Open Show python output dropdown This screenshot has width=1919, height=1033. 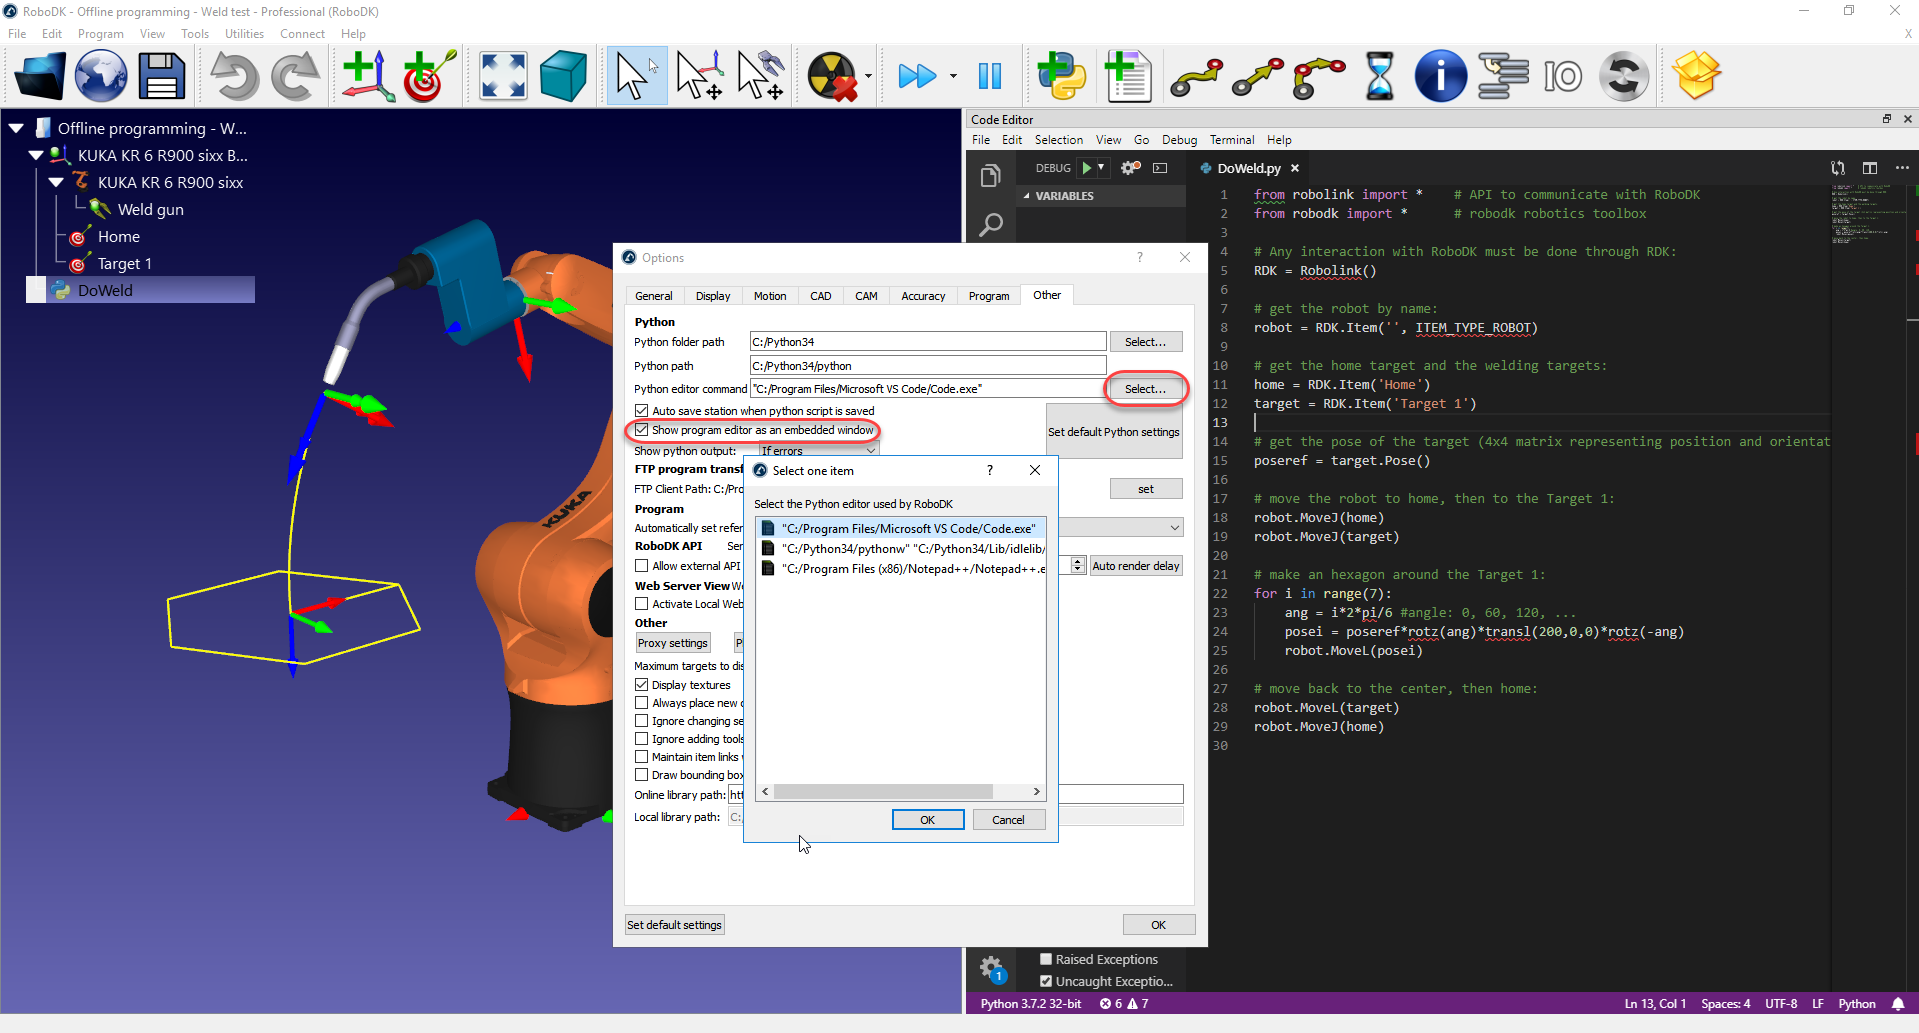(x=818, y=451)
